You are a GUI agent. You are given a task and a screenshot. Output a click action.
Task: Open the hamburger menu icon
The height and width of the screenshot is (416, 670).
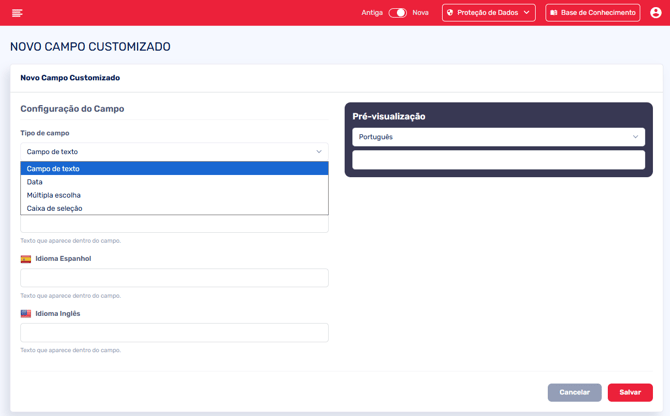tap(17, 13)
